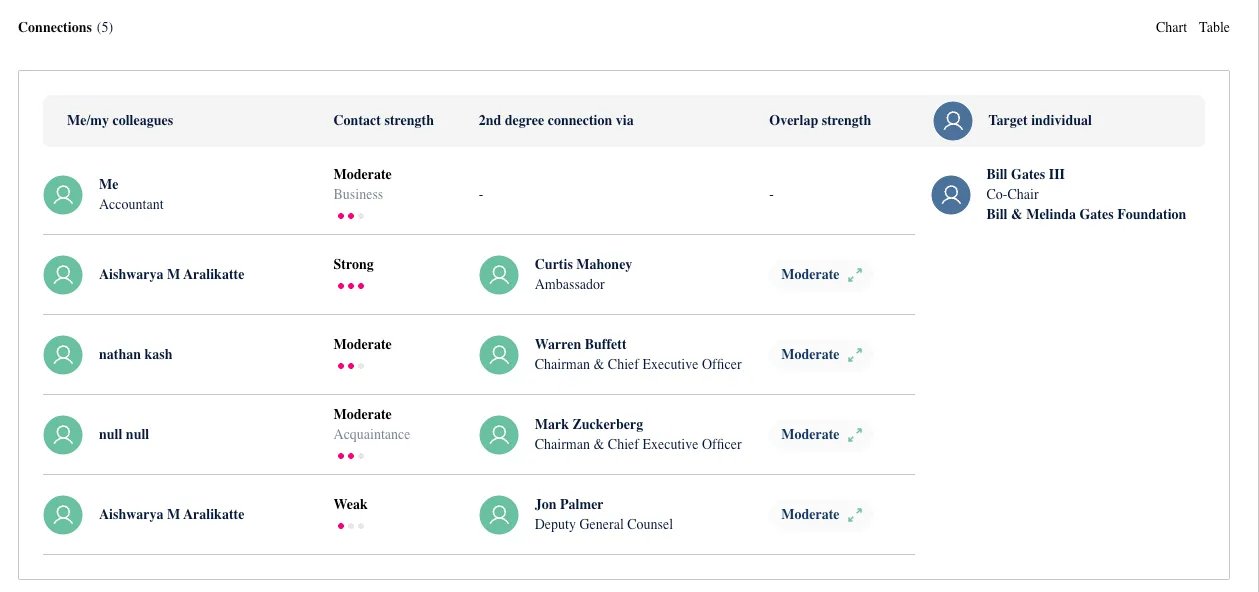1259x592 pixels.
Task: Open the Moderate overlap badge in the Mark Zuckerberg row
Action: pyautogui.click(x=821, y=435)
